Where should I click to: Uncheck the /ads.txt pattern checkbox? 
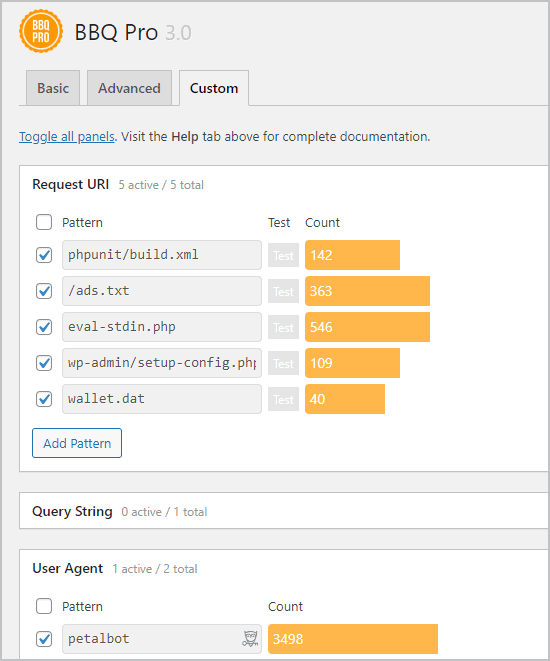click(x=44, y=291)
